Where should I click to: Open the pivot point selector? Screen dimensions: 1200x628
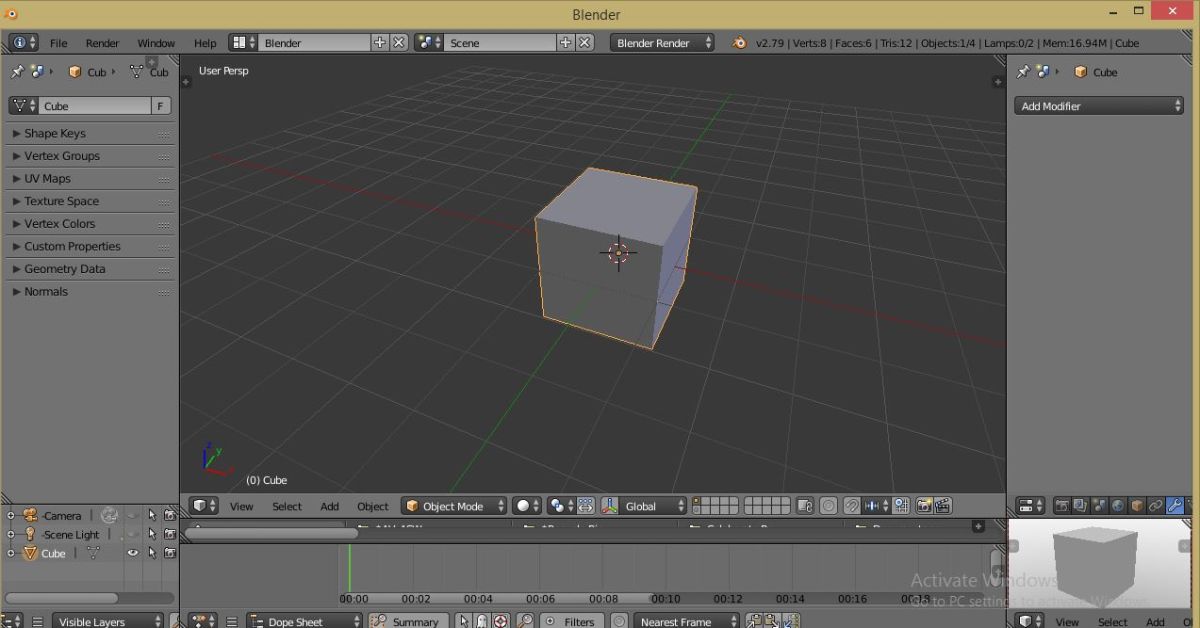click(x=562, y=506)
